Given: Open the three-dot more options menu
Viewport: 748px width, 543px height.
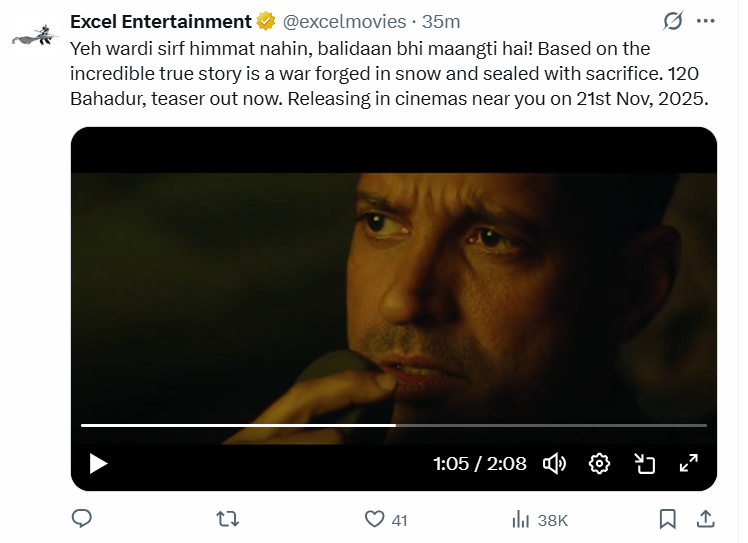Looking at the screenshot, I should (705, 22).
